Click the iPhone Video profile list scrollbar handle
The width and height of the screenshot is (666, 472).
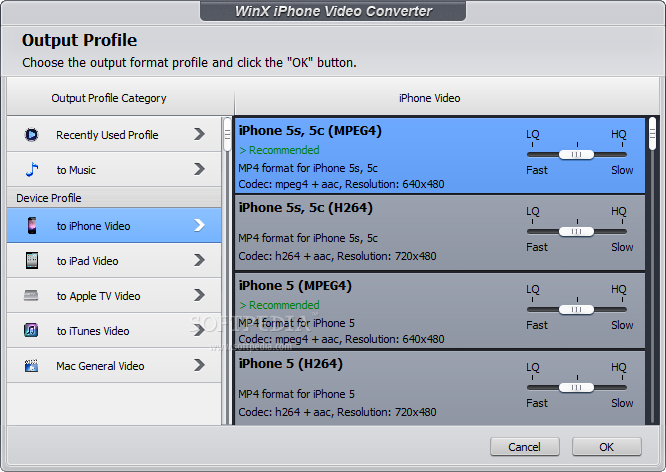(x=652, y=134)
